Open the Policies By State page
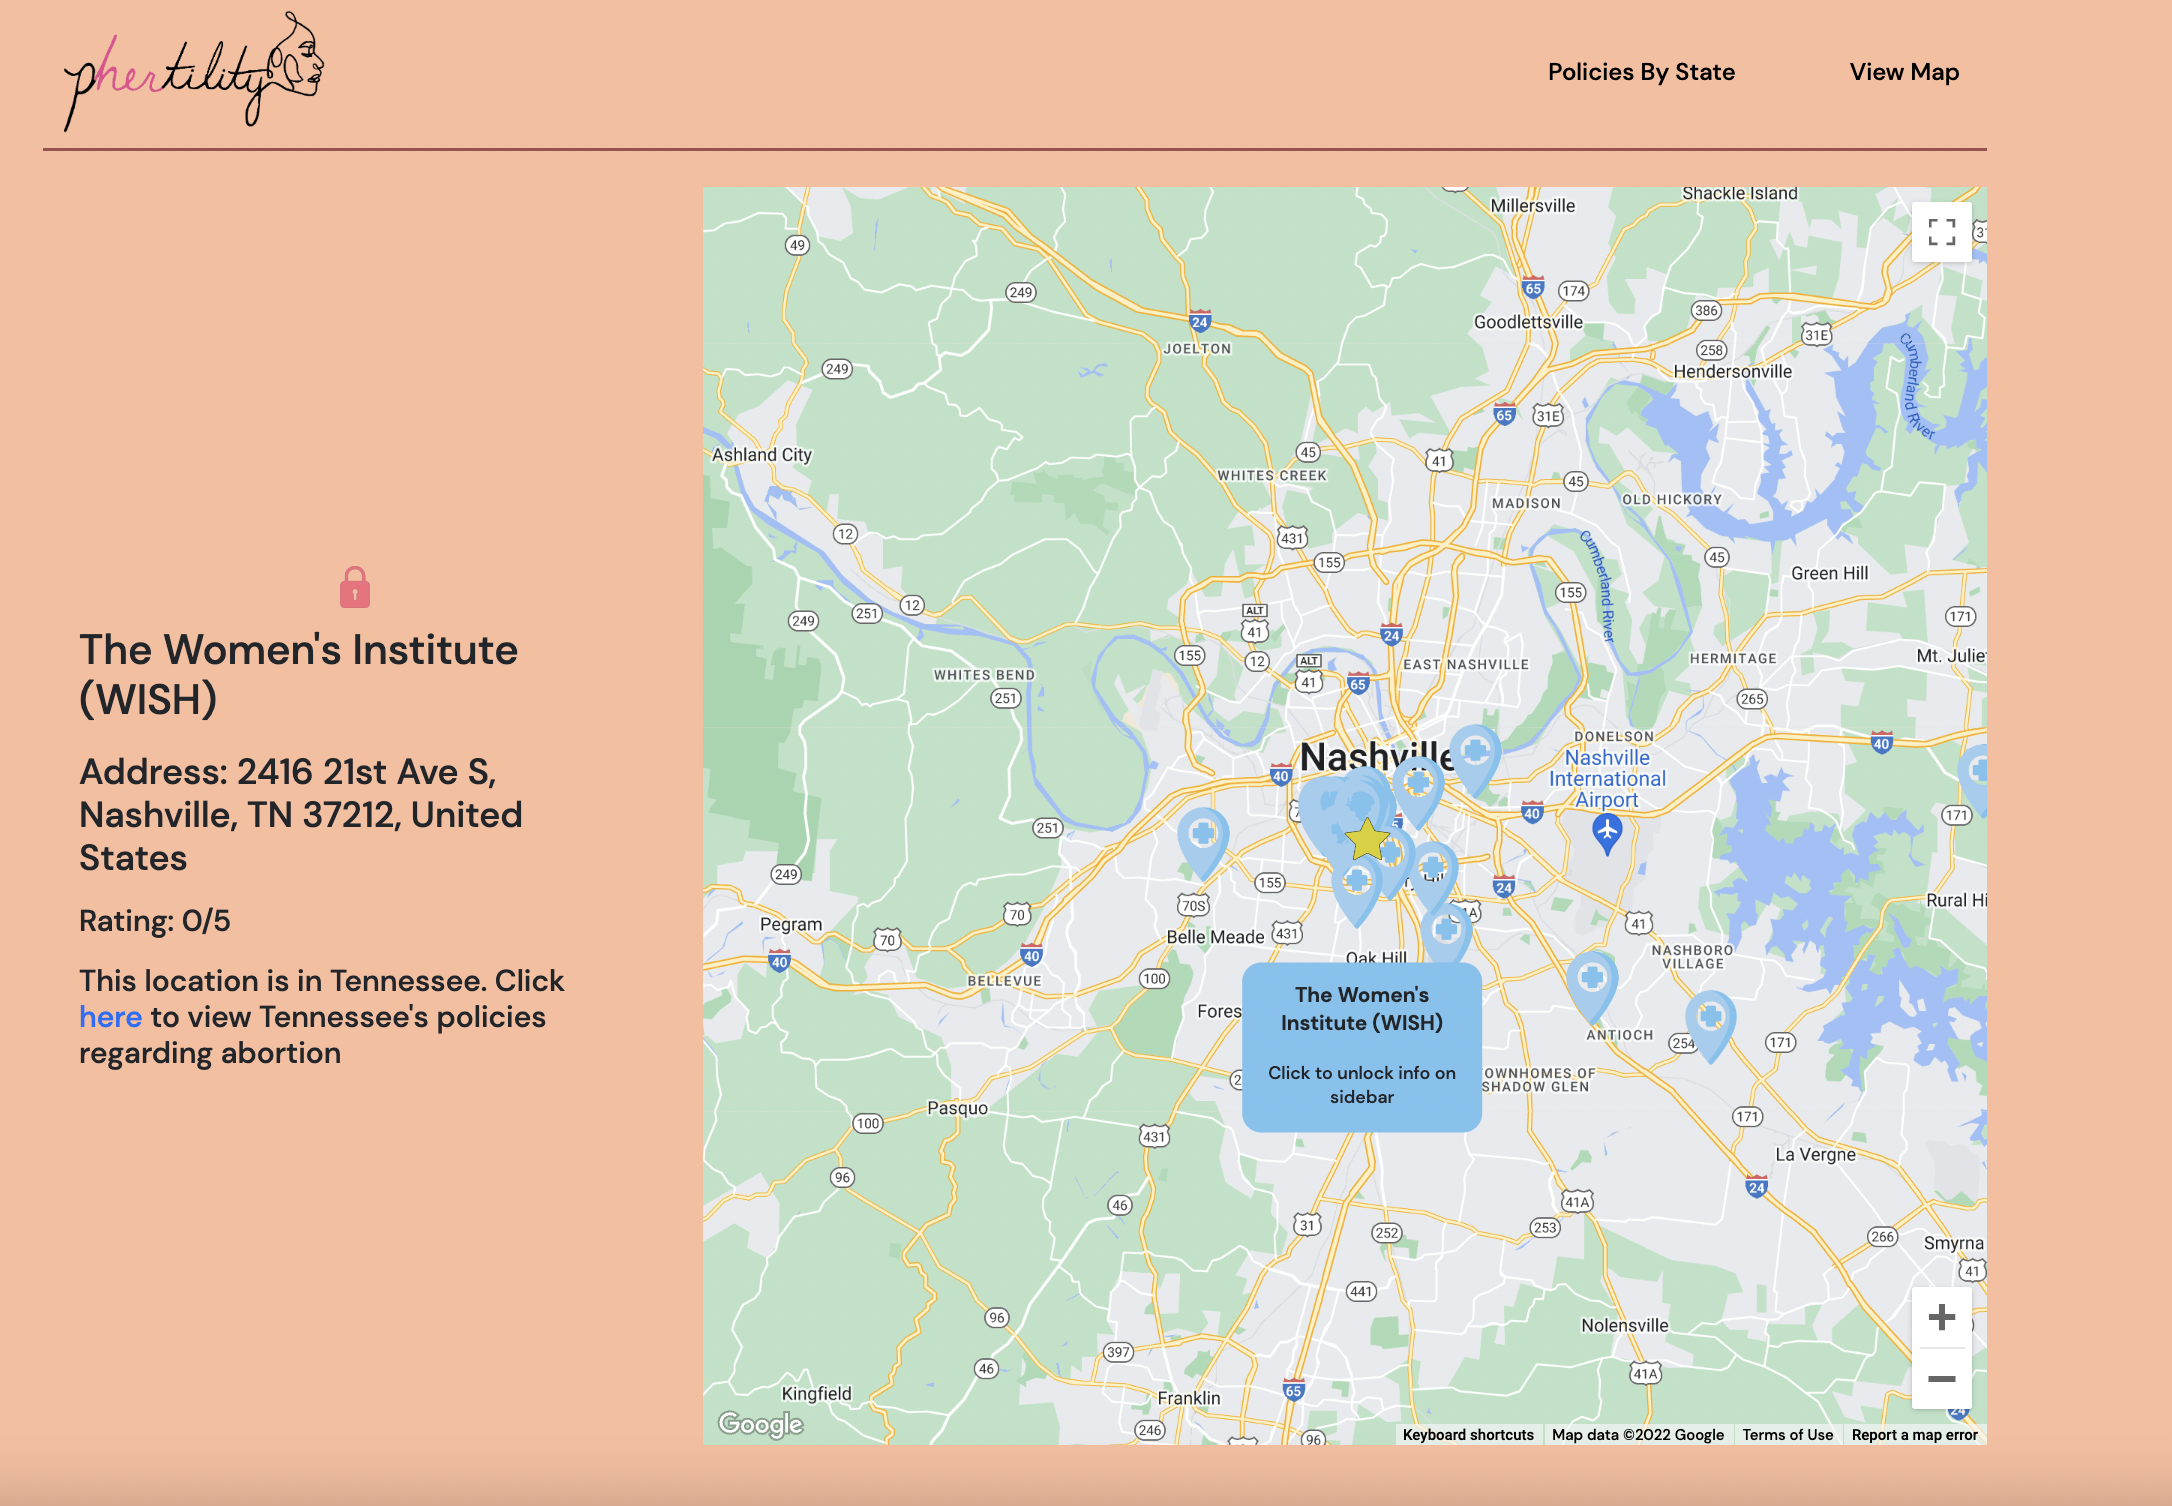Image resolution: width=2172 pixels, height=1506 pixels. pos(1641,72)
